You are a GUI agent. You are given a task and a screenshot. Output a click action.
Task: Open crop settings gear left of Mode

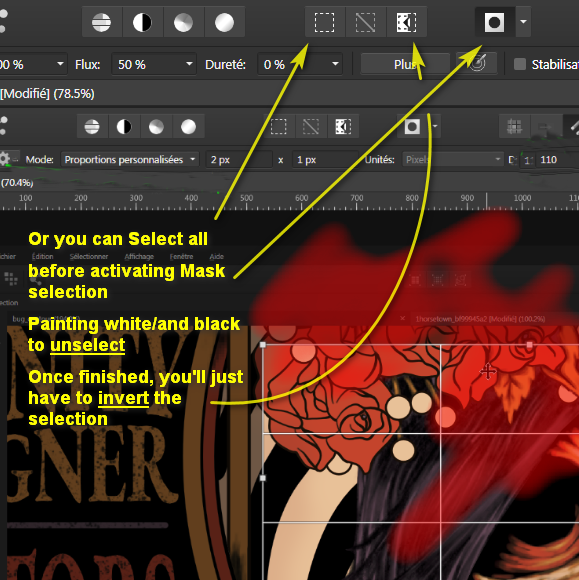tap(5, 159)
